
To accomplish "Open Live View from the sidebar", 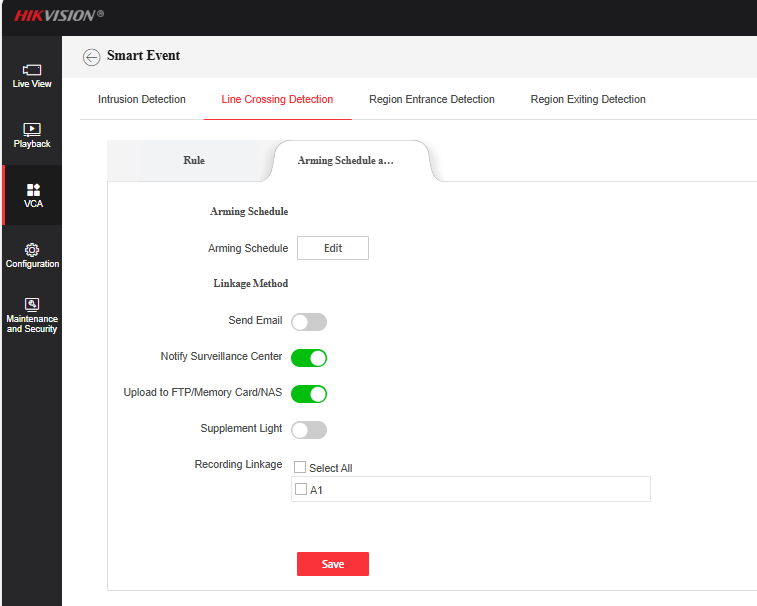I will [31, 75].
